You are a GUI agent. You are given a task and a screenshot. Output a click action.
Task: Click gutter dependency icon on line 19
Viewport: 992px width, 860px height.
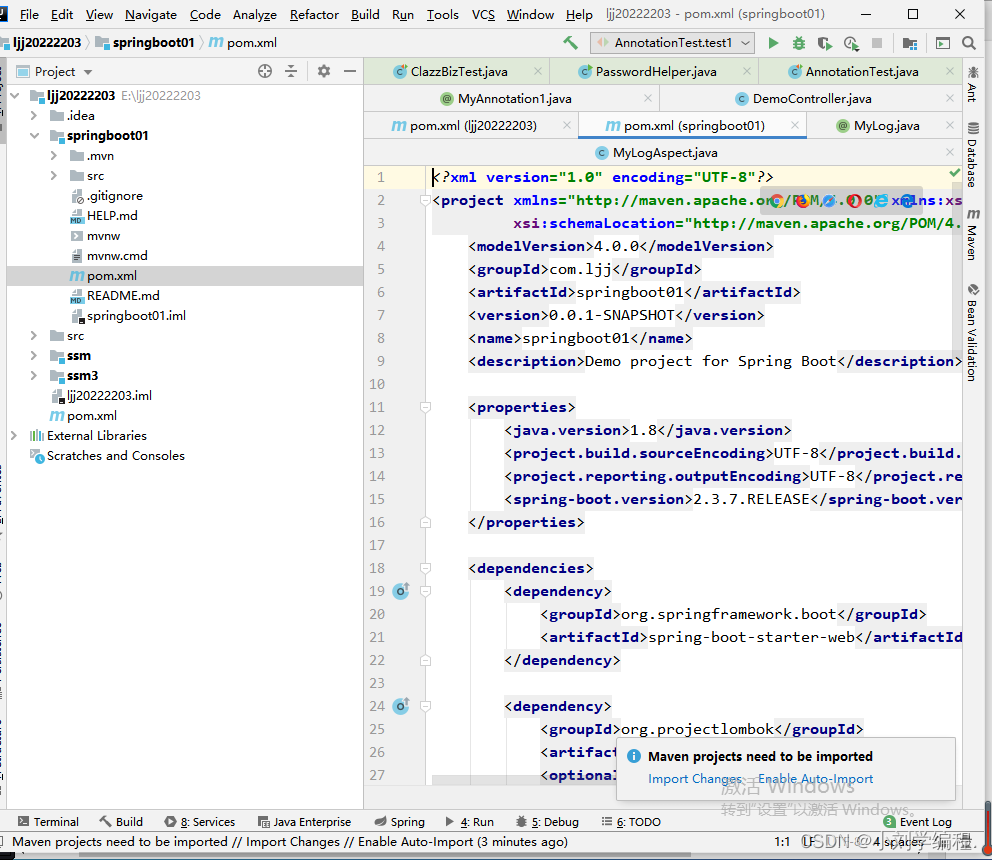401,591
